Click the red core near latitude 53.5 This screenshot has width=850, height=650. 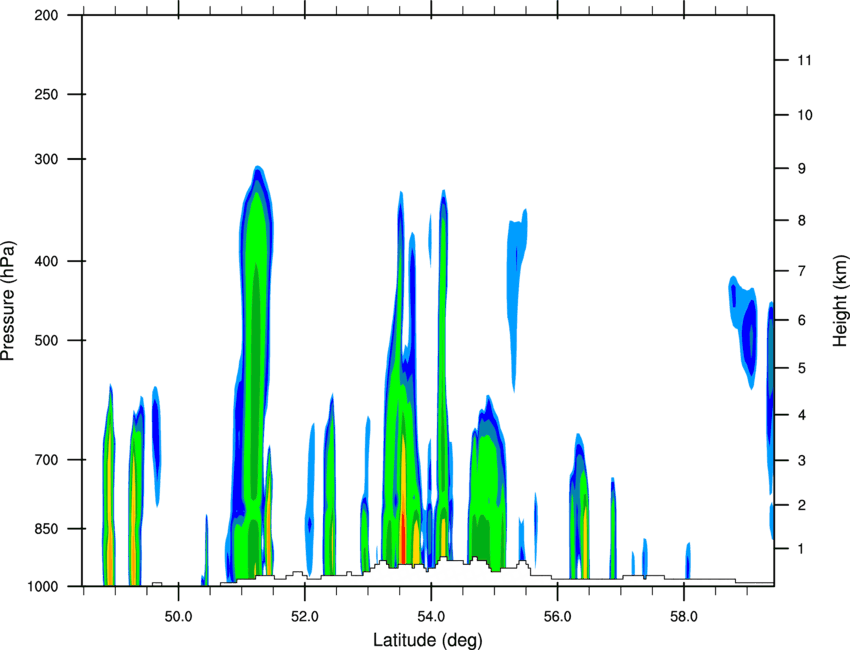point(403,537)
